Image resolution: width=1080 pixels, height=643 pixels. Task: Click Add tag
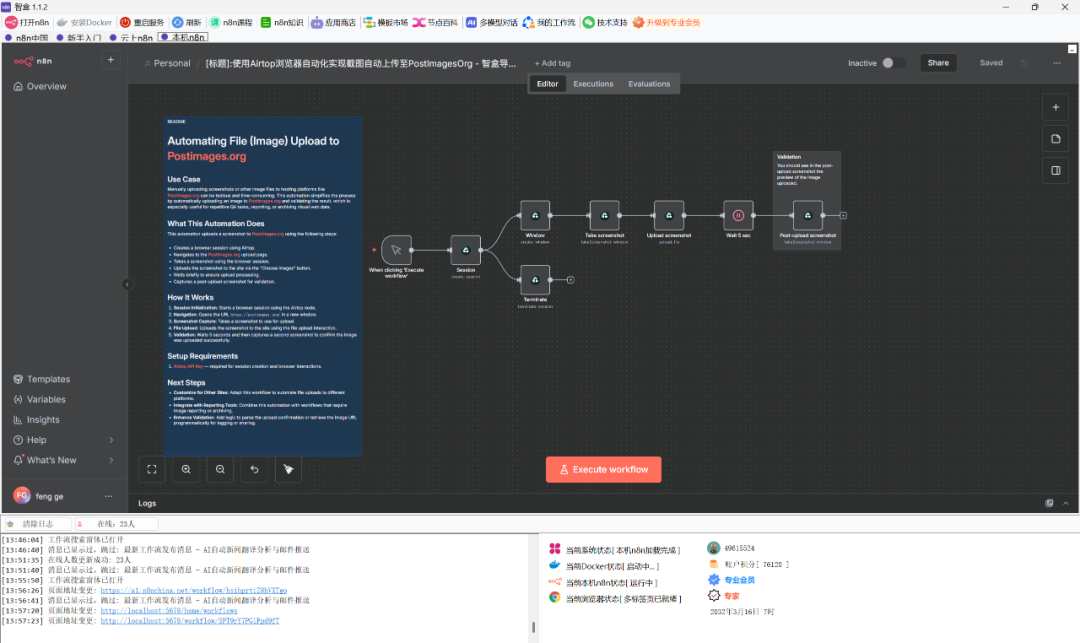tap(552, 63)
